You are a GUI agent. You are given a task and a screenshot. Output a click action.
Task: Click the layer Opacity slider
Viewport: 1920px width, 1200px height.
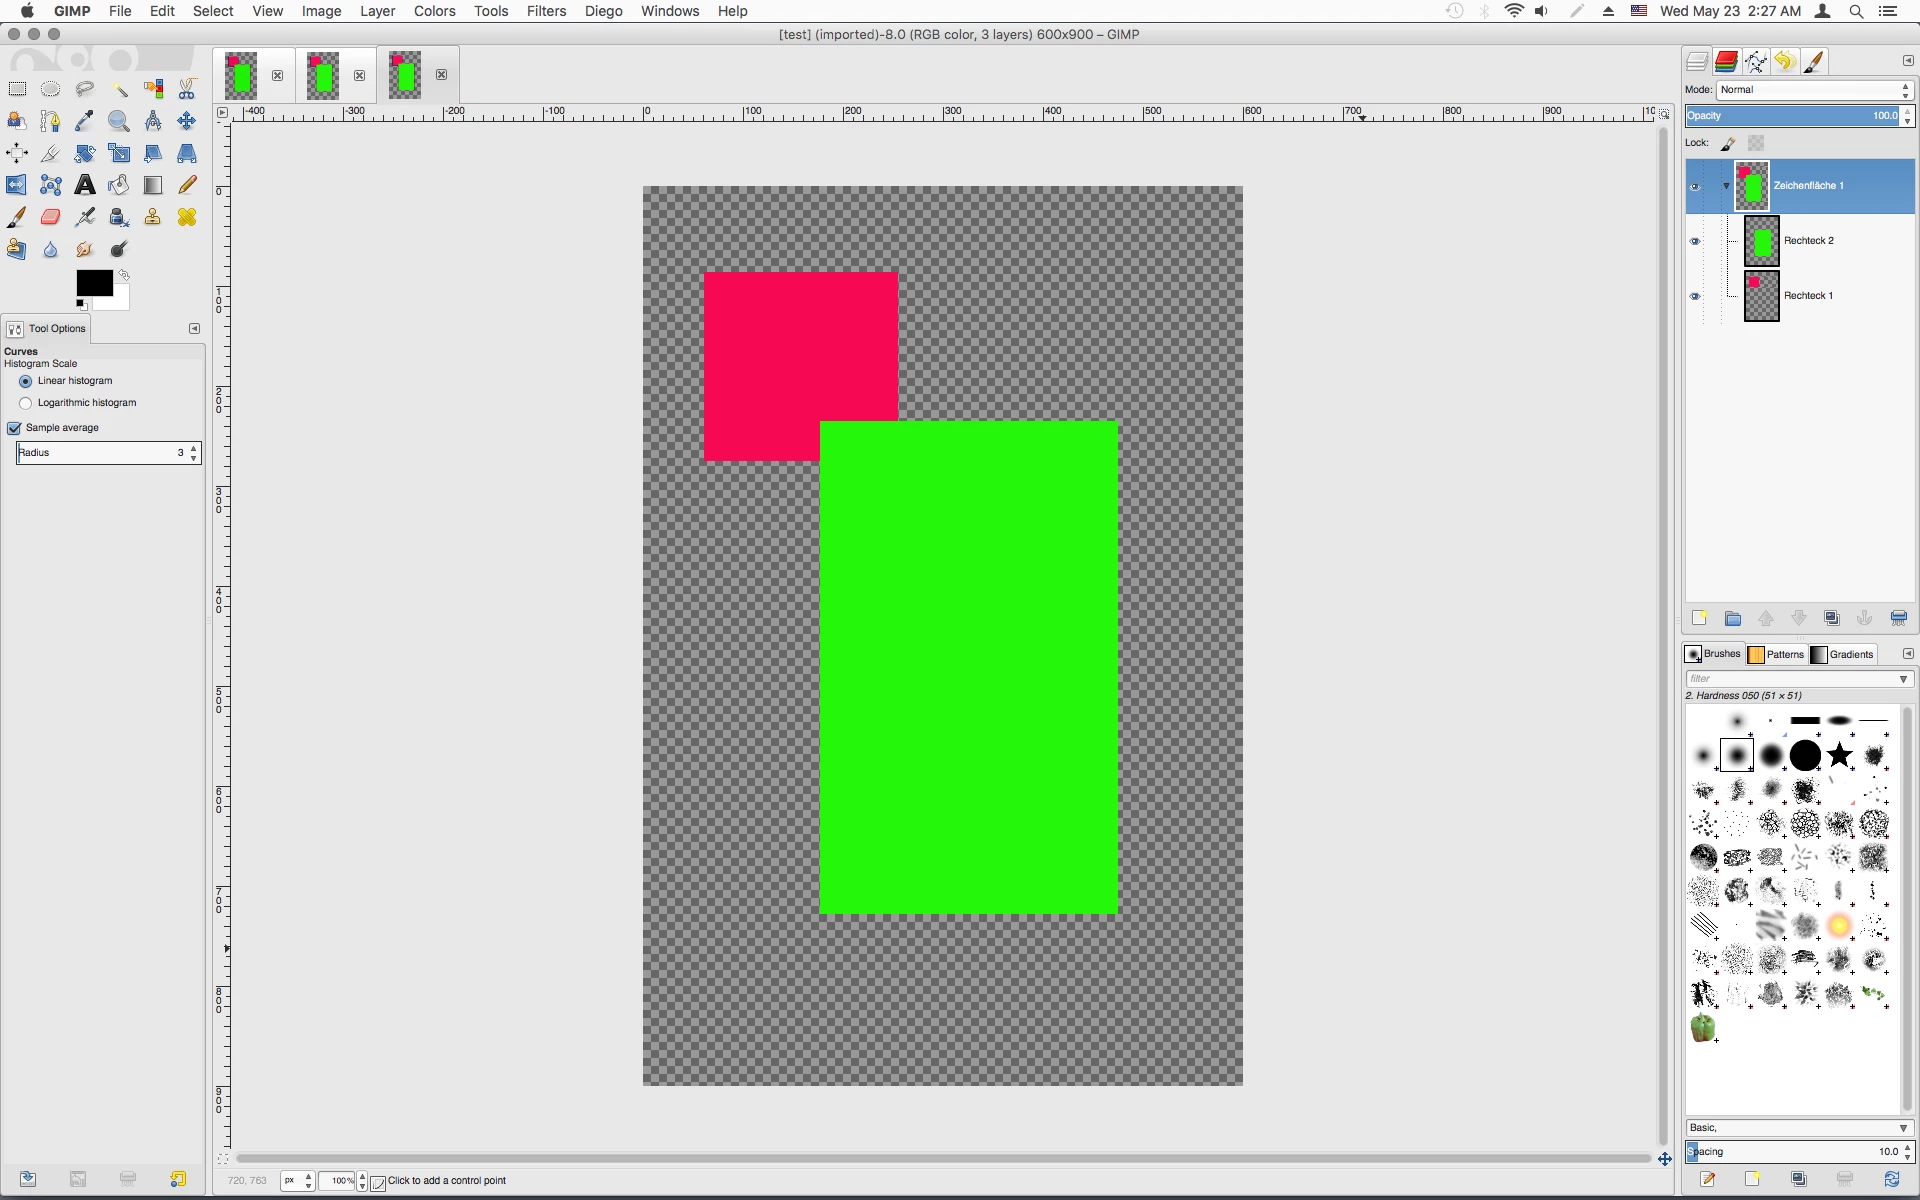coord(1792,116)
